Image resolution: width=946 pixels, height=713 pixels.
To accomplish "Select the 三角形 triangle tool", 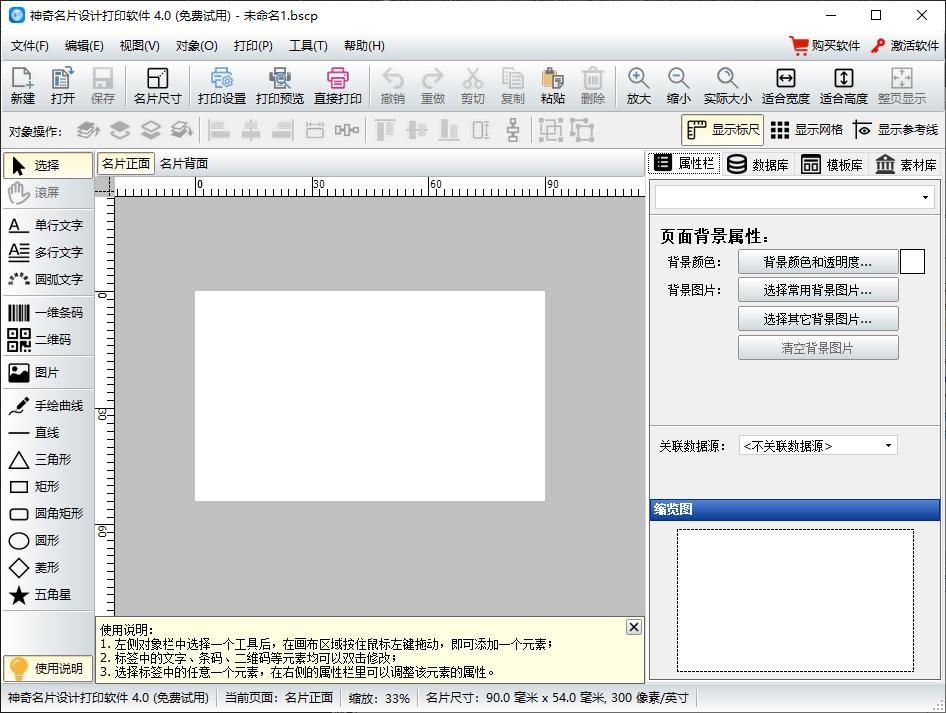I will coord(48,460).
